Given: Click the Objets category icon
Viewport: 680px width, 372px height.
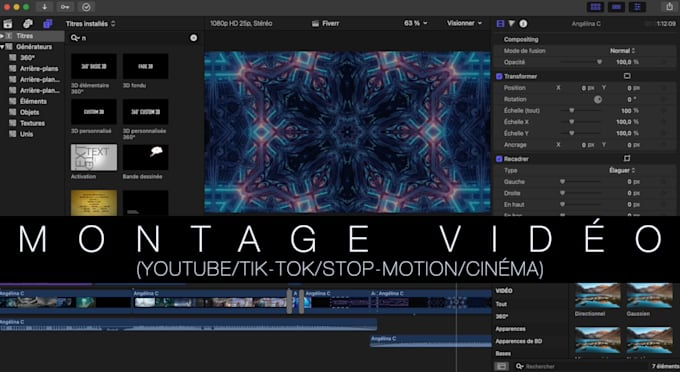Looking at the screenshot, I should (13, 112).
